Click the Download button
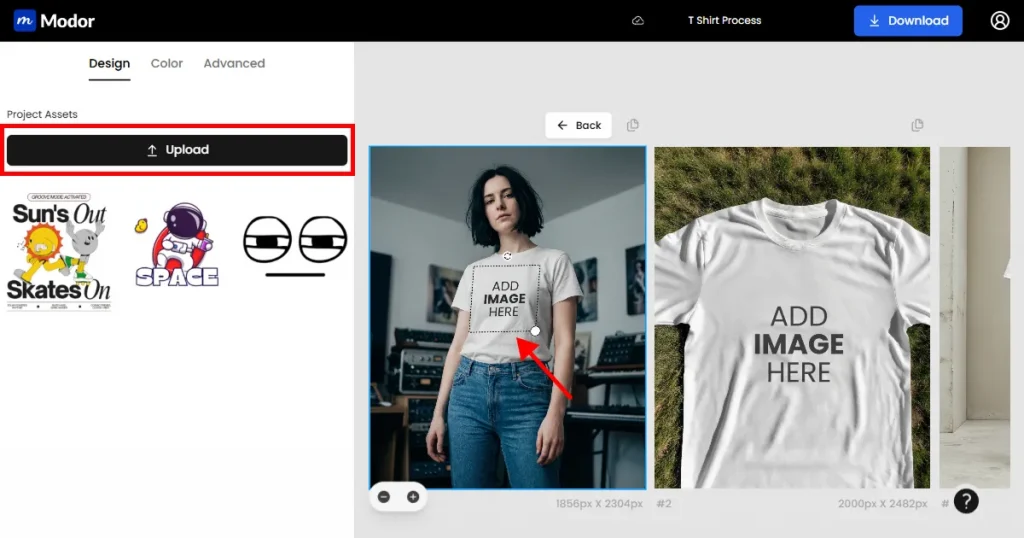Image resolution: width=1024 pixels, height=538 pixels. 908,21
